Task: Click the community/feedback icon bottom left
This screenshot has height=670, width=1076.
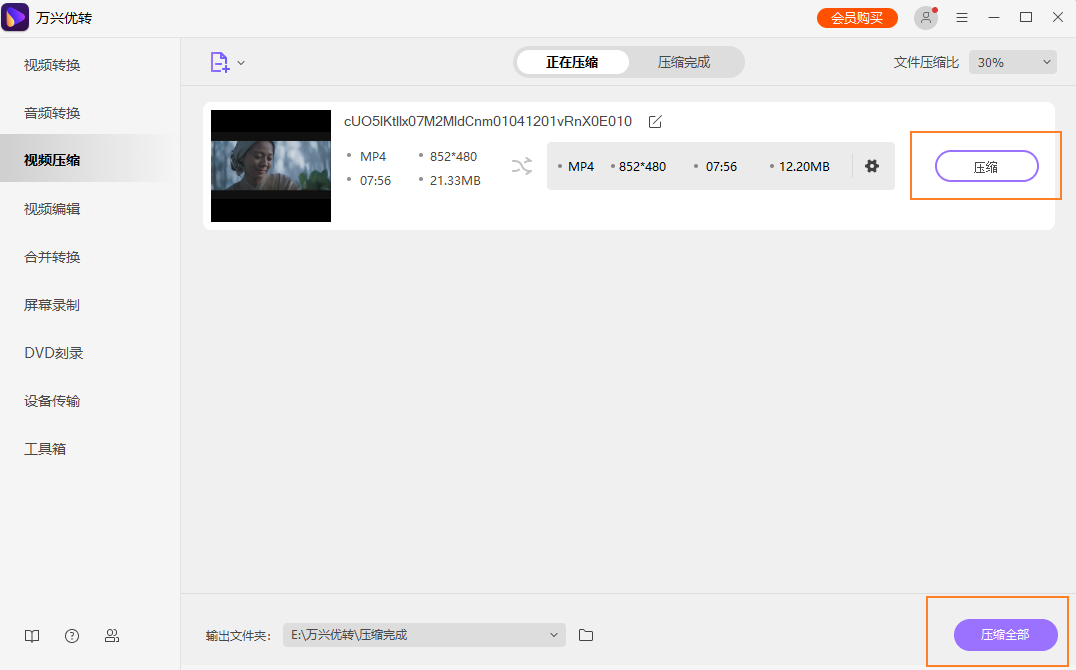Action: (x=111, y=635)
